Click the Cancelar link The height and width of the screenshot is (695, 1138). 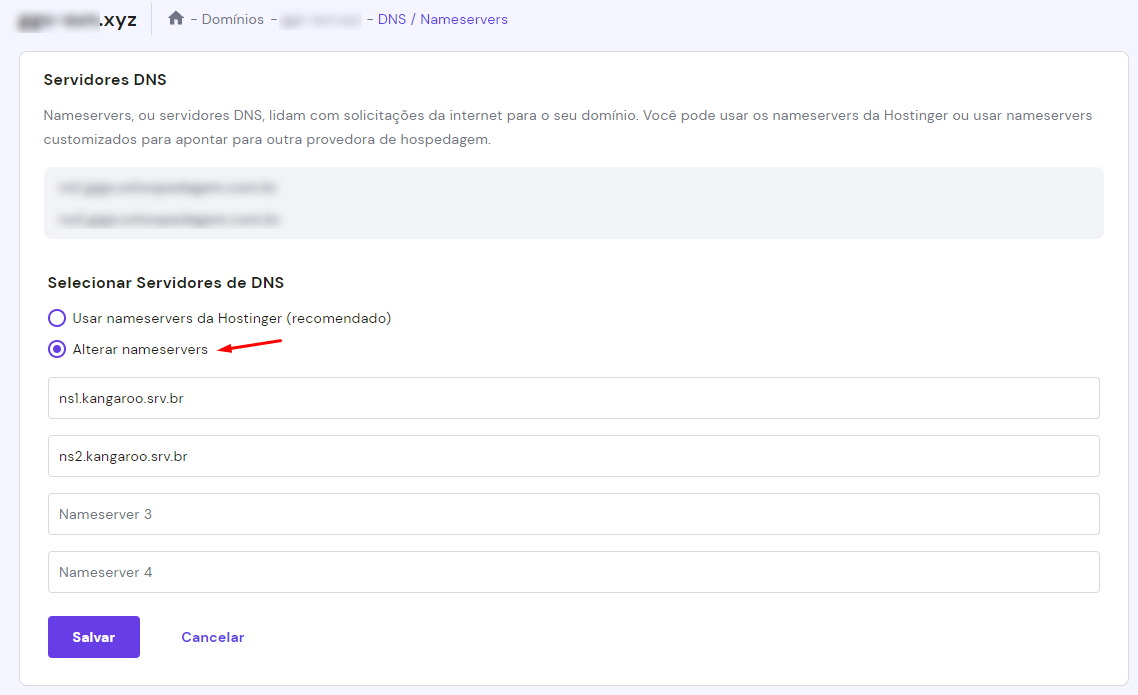pyautogui.click(x=212, y=637)
